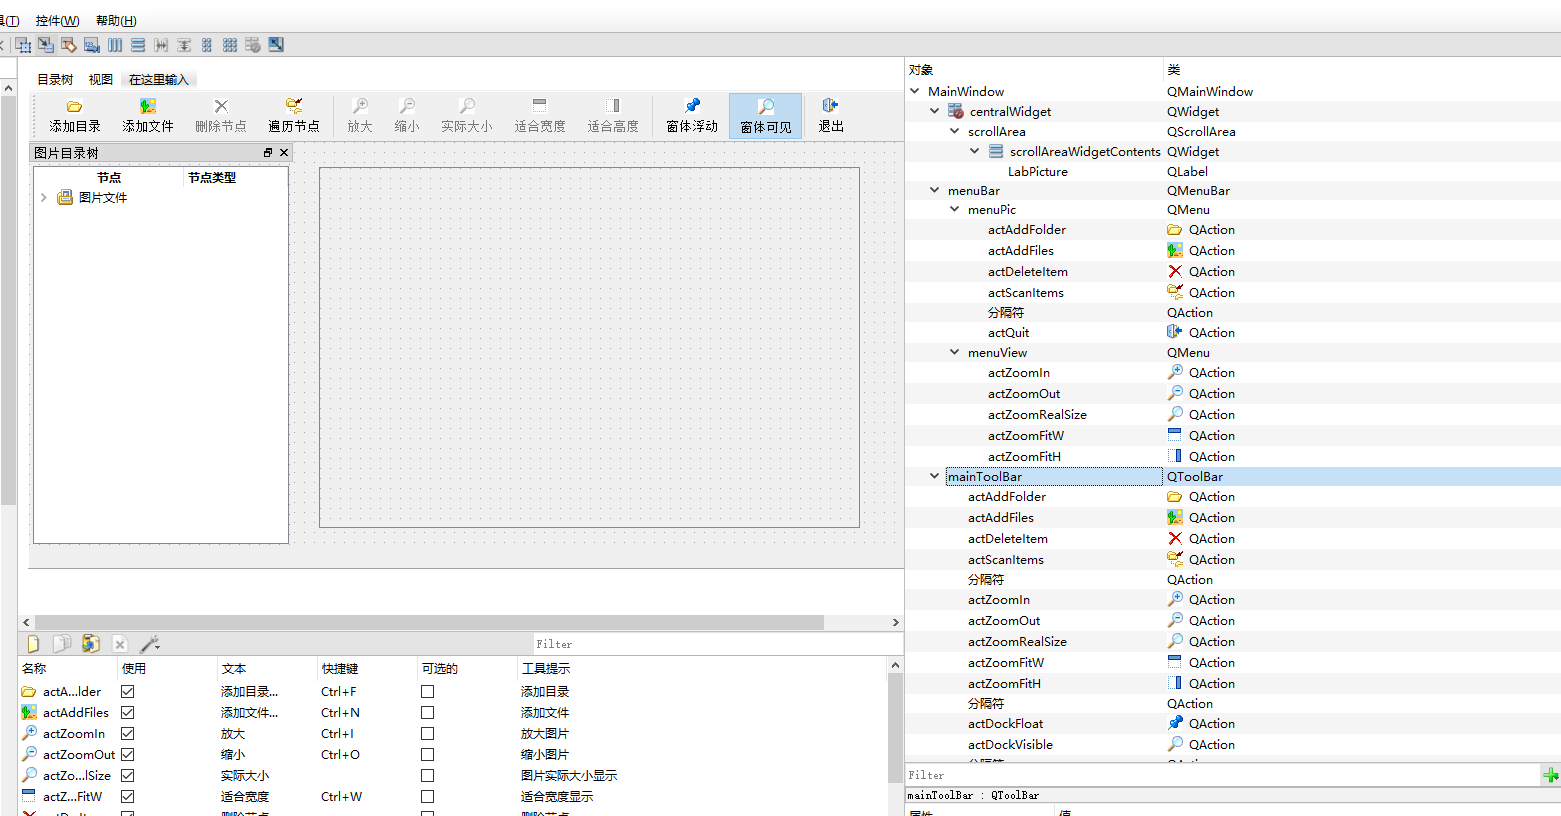Image resolution: width=1561 pixels, height=816 pixels.
Task: Collapse the mainToolBar node in Object Inspector
Action: point(934,476)
